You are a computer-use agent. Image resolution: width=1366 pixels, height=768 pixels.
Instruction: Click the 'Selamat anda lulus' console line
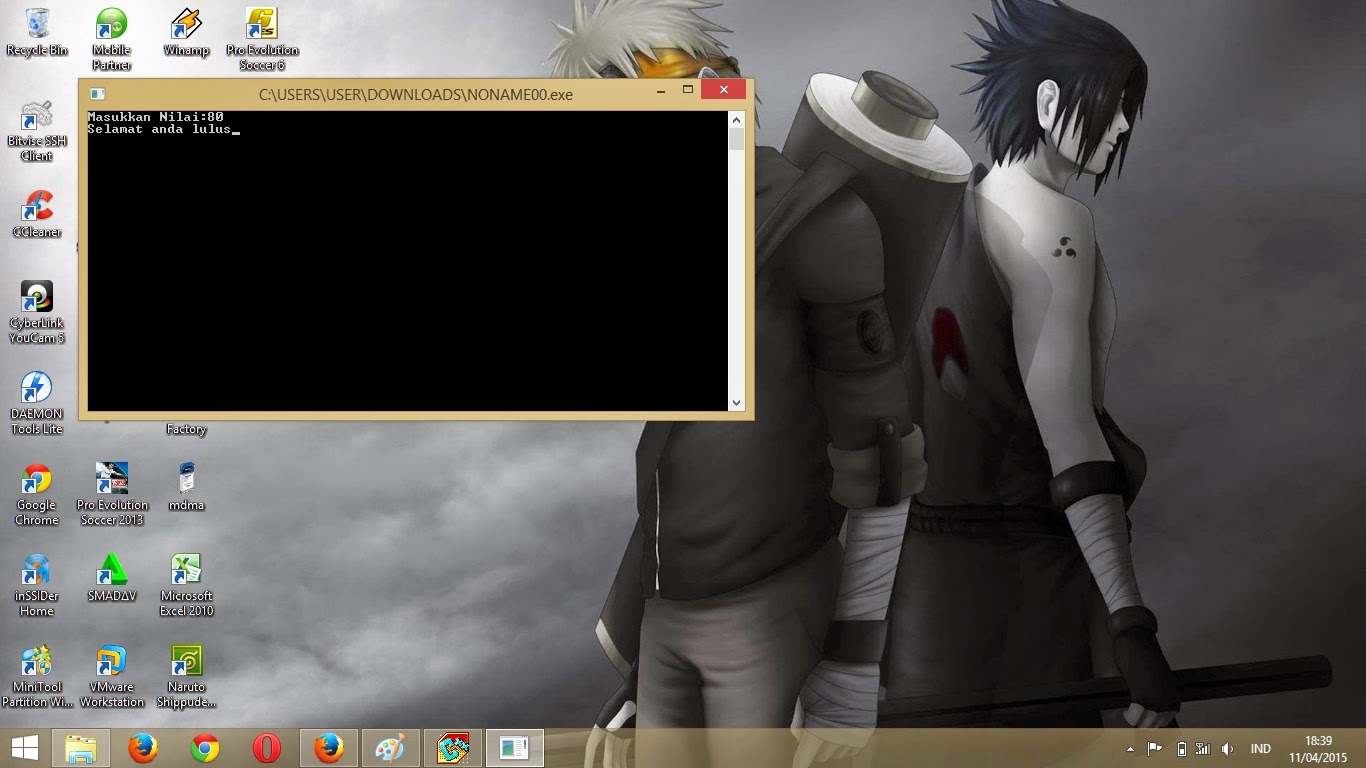point(159,129)
